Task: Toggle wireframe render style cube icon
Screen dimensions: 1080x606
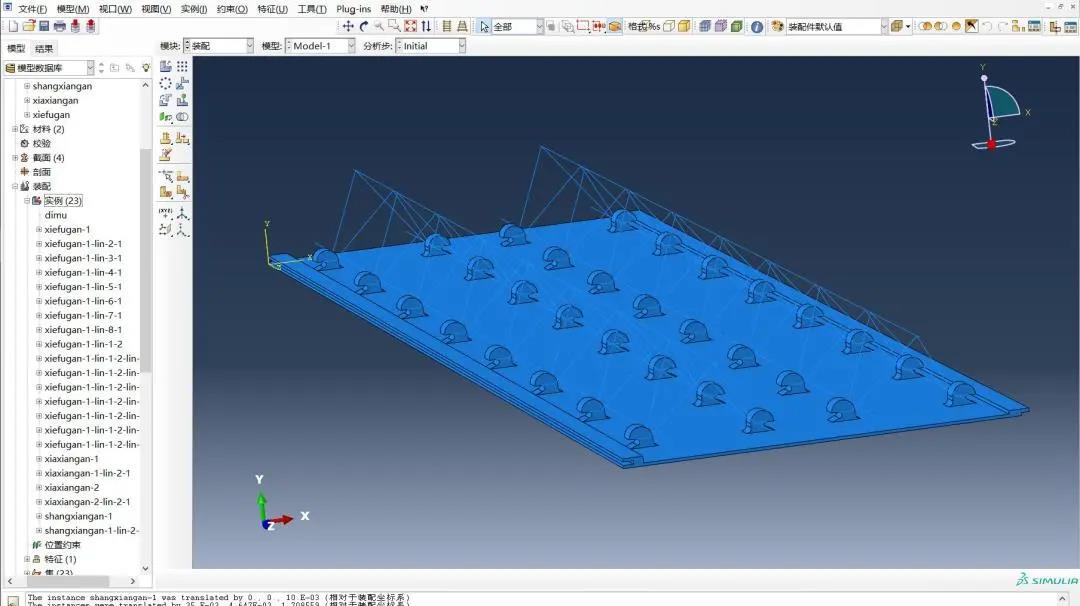Action: pyautogui.click(x=704, y=26)
